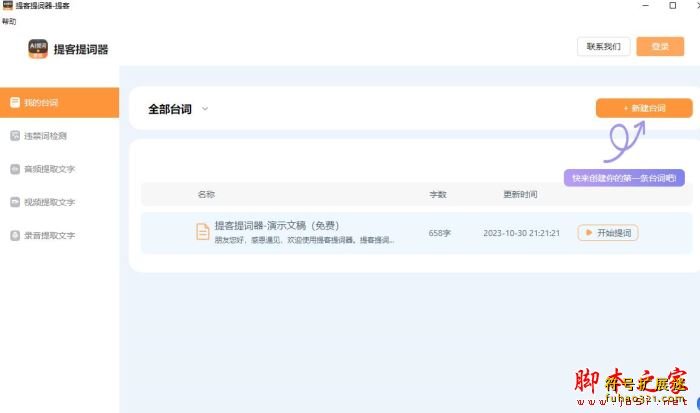700x413 pixels.
Task: Click the 更新时间 column header
Action: 520,194
